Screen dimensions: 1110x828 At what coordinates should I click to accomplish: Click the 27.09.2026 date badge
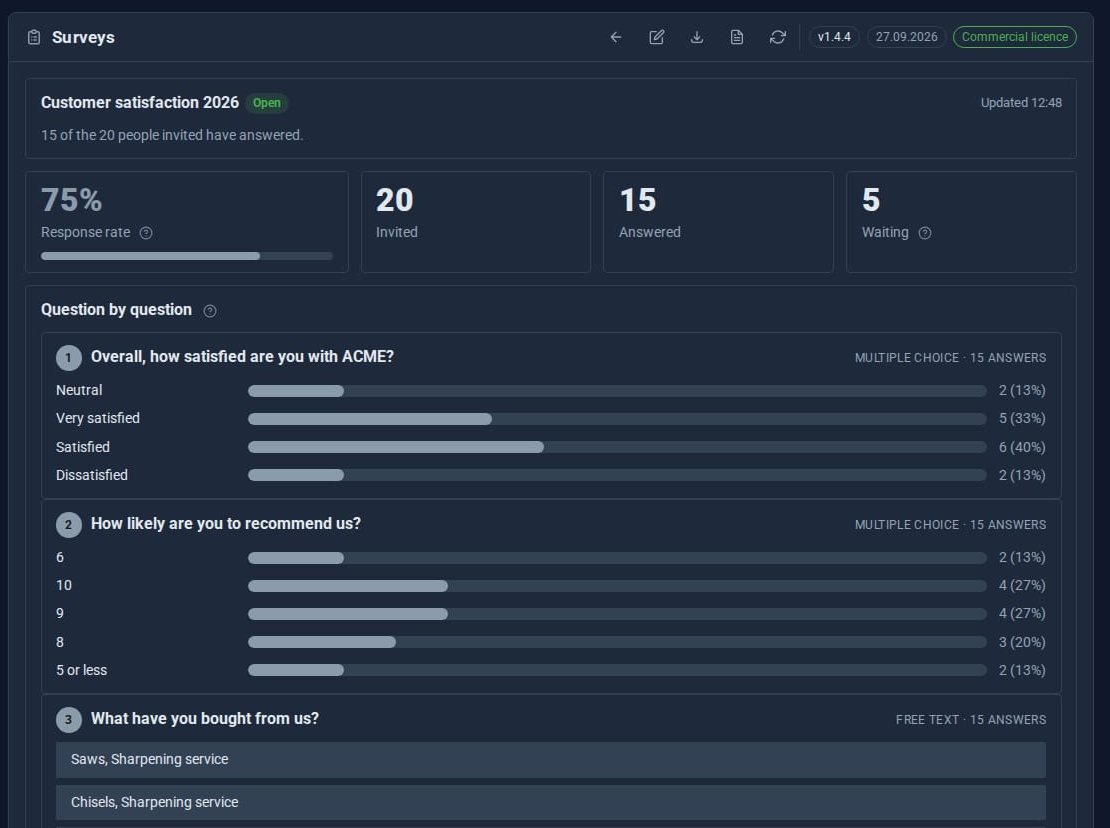[906, 37]
